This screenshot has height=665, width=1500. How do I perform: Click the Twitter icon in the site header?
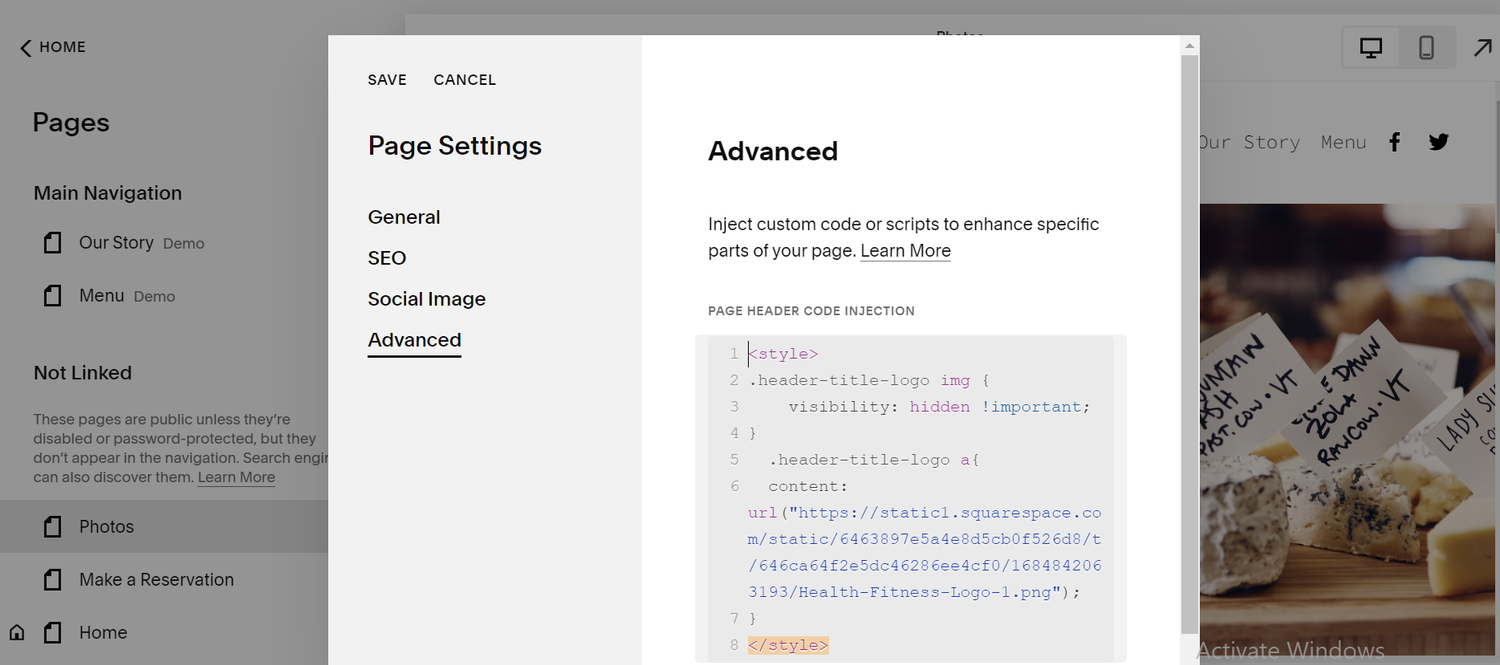pyautogui.click(x=1439, y=141)
